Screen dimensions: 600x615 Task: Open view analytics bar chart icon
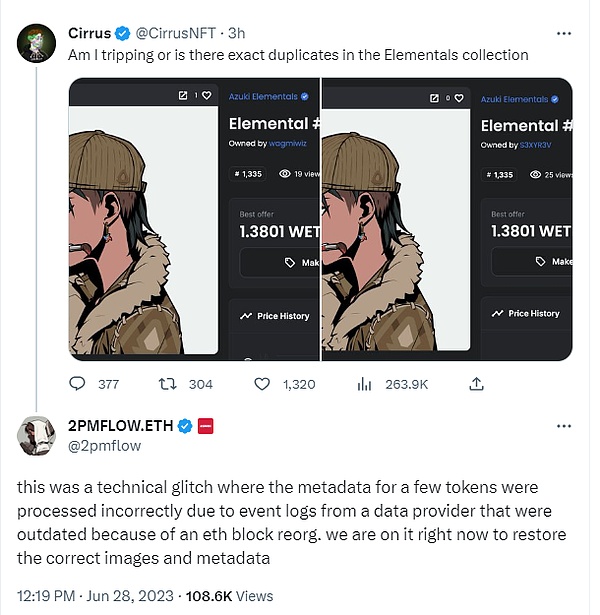click(365, 384)
